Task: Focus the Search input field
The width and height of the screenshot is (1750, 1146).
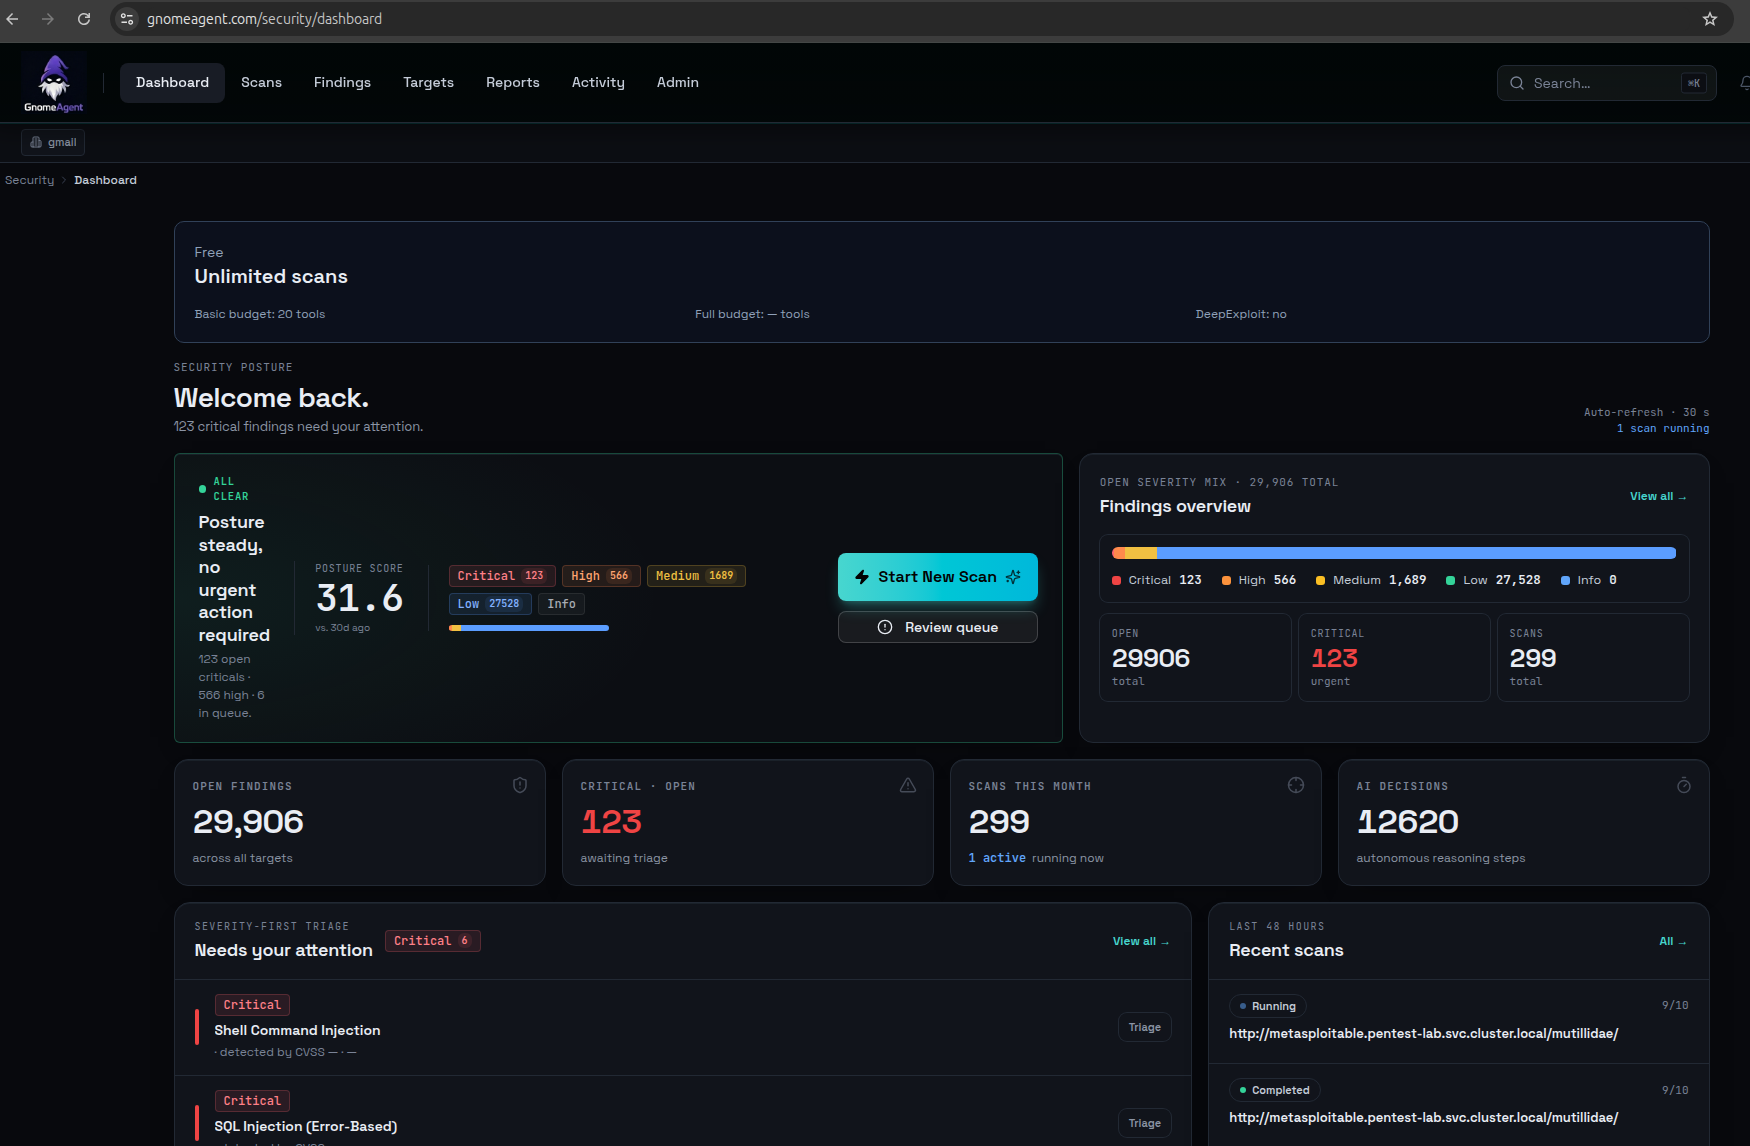Action: (1606, 83)
